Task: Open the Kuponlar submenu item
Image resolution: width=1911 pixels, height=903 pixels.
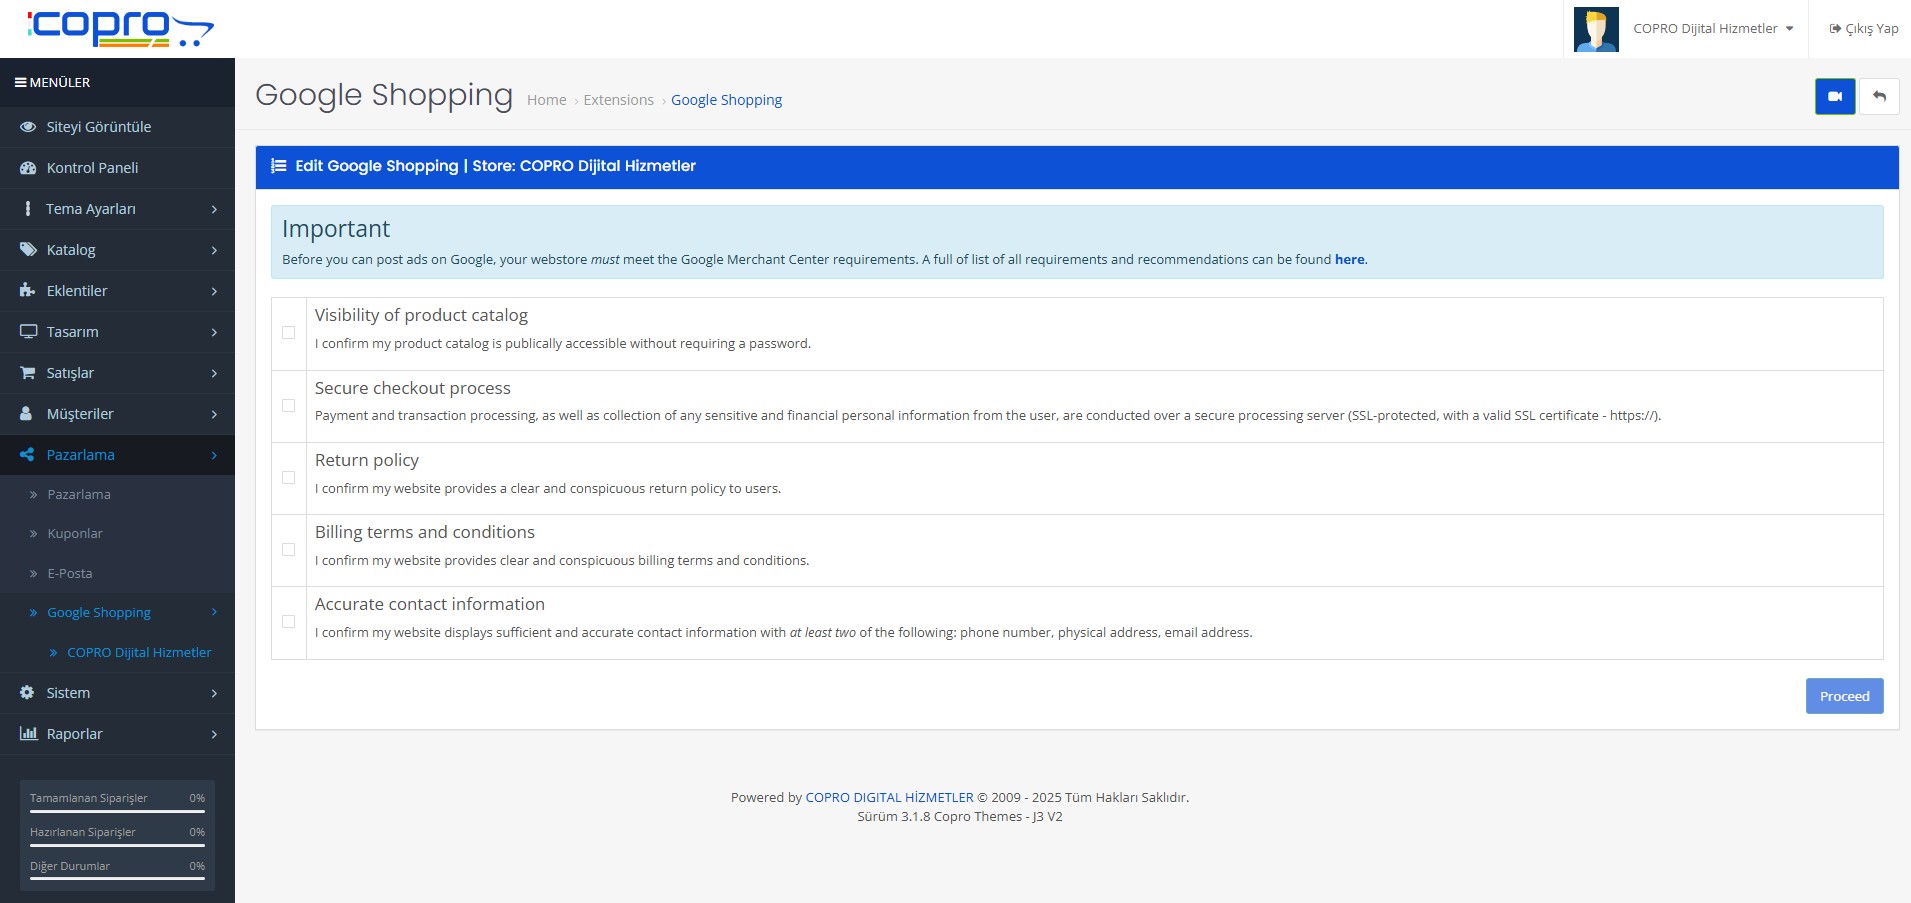Action: tap(75, 534)
